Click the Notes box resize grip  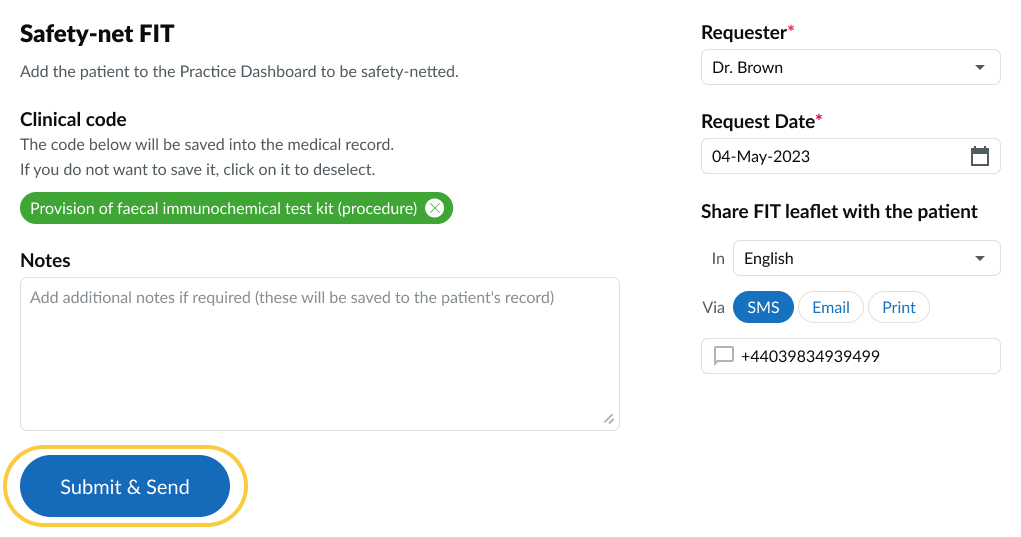[609, 420]
